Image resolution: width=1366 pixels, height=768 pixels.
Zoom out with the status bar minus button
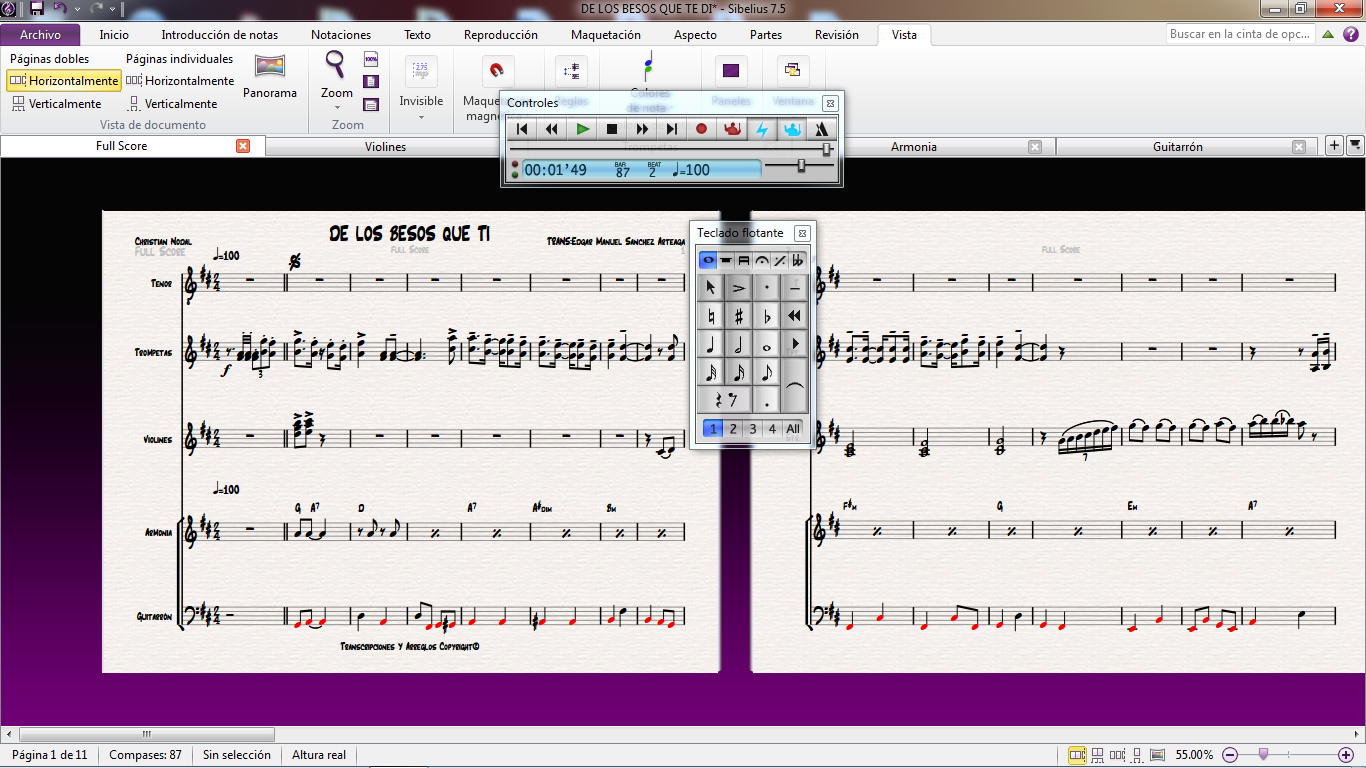[1231, 755]
